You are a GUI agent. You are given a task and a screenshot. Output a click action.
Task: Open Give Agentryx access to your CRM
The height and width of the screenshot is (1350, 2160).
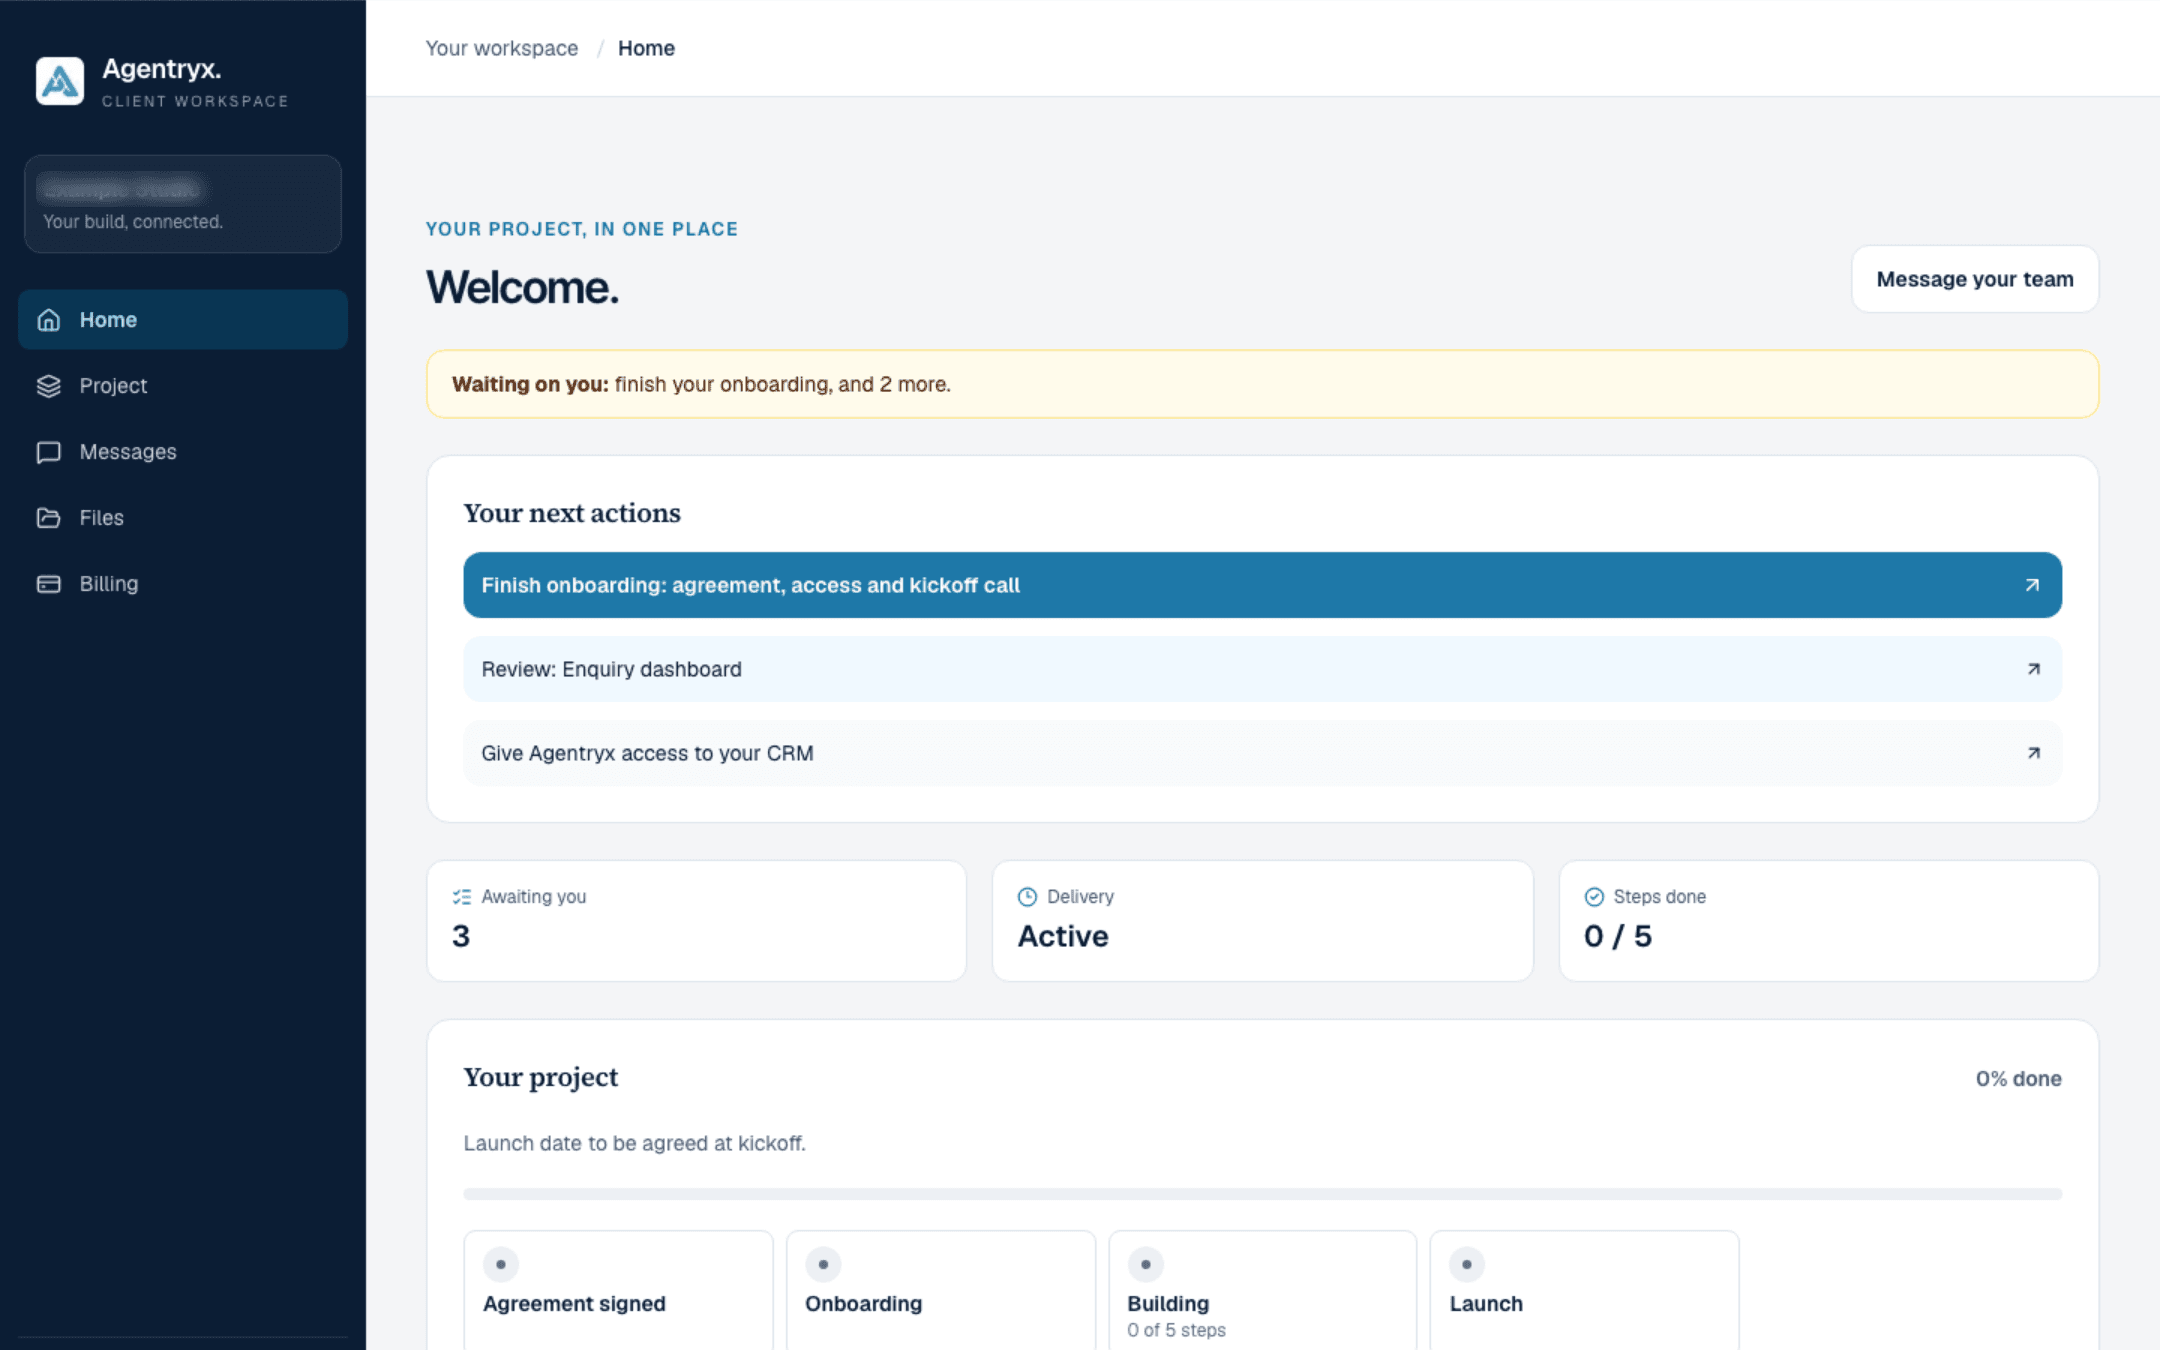point(1262,753)
